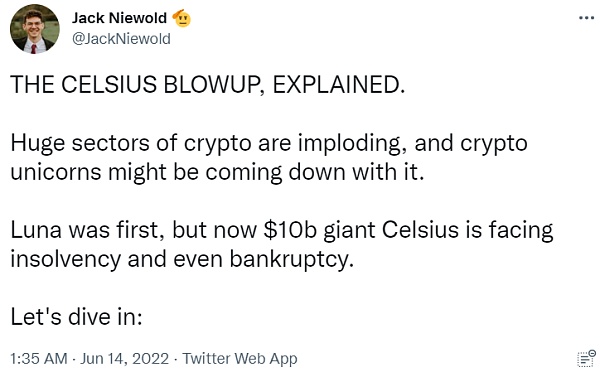Open the Jack Niewold display name

click(x=119, y=18)
